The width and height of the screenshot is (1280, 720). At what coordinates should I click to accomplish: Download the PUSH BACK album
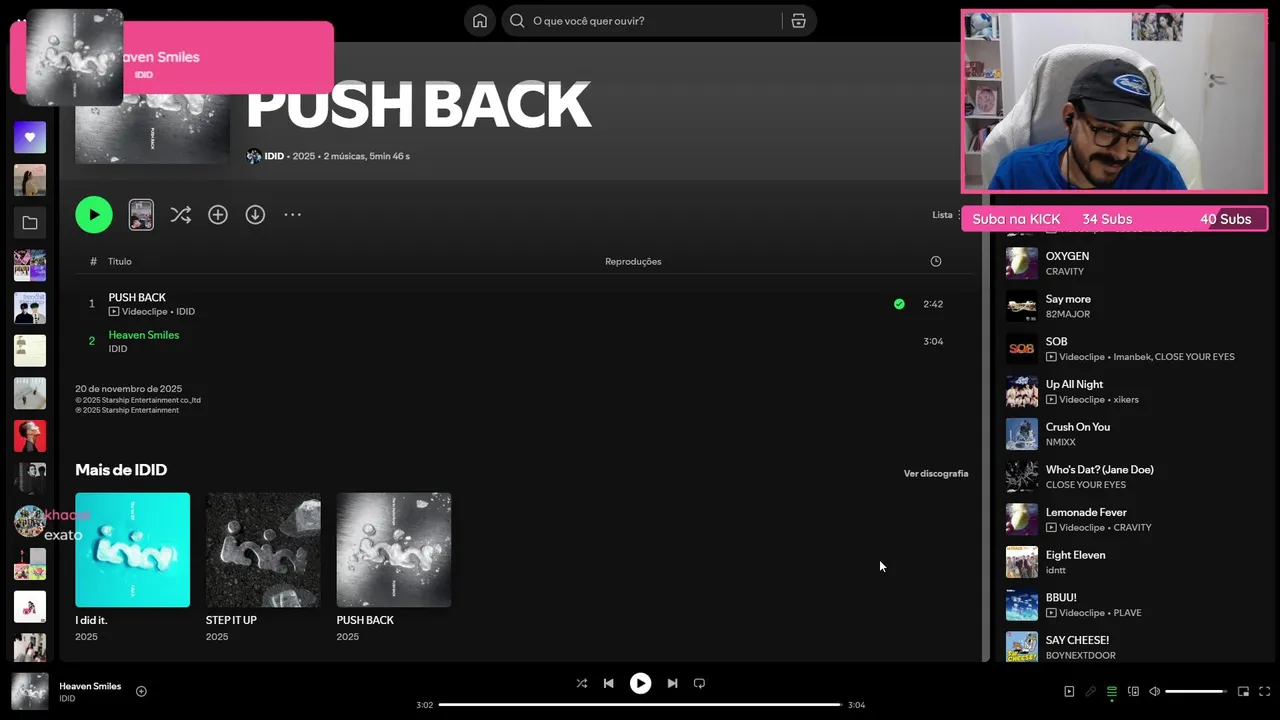(x=255, y=214)
